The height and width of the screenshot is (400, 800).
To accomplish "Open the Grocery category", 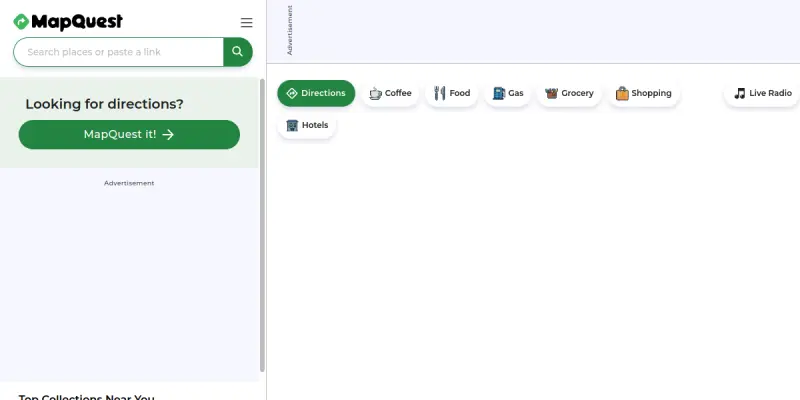I will tap(569, 93).
